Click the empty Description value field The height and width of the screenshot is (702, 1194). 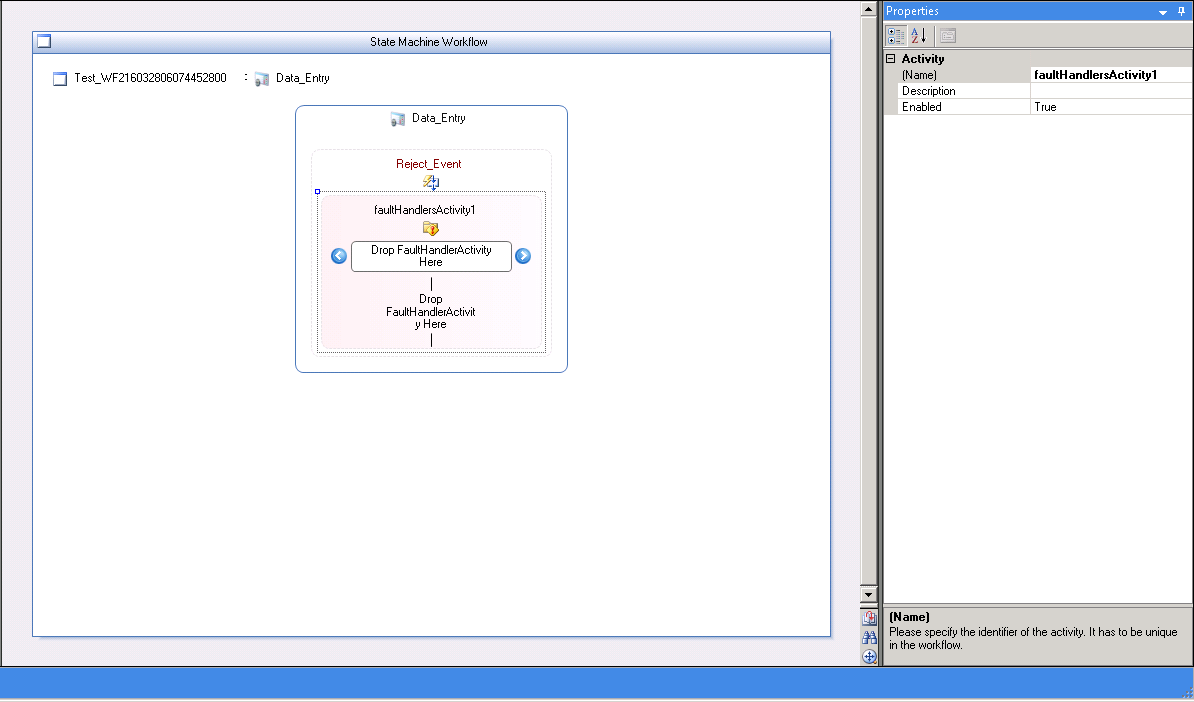point(1111,91)
